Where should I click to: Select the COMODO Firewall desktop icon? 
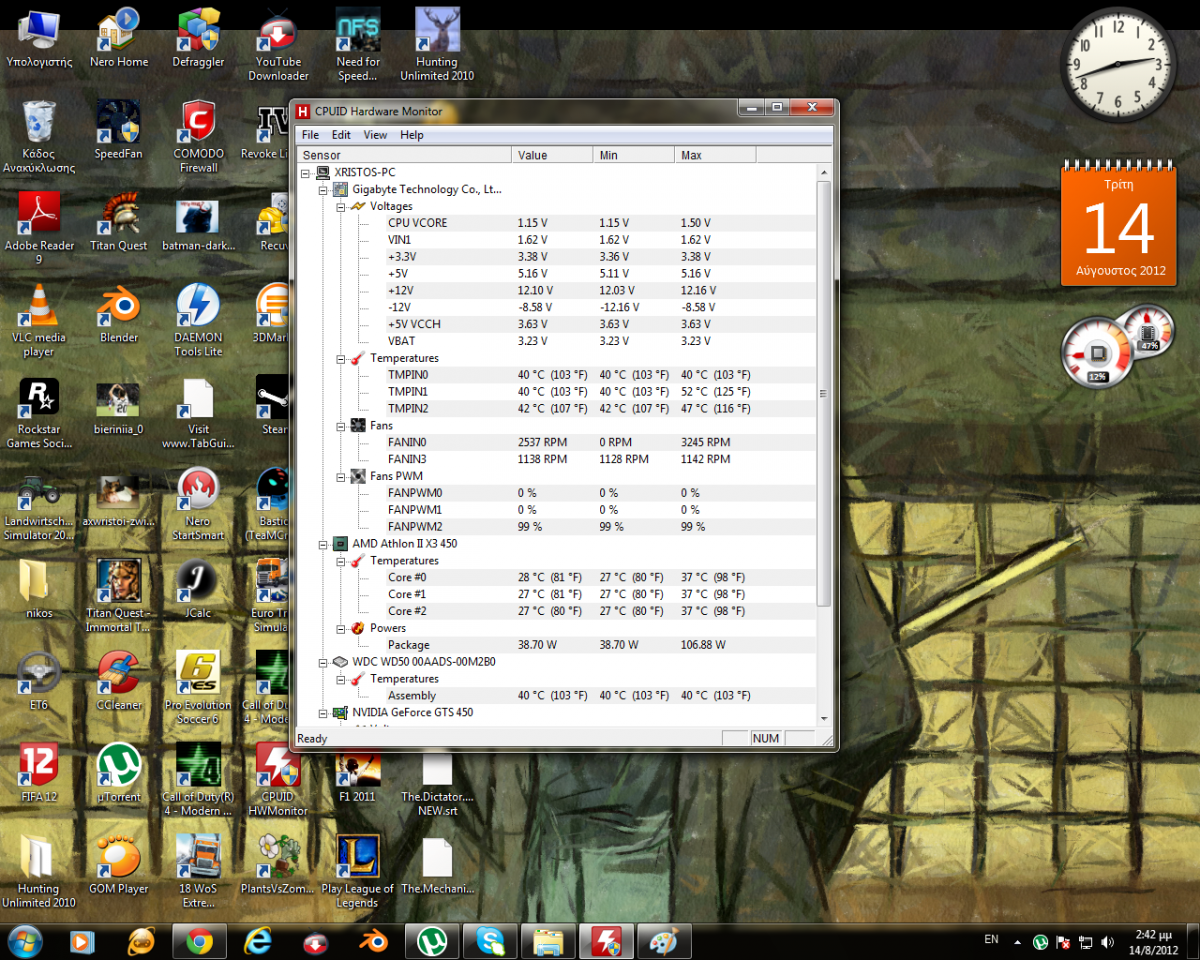(x=198, y=137)
